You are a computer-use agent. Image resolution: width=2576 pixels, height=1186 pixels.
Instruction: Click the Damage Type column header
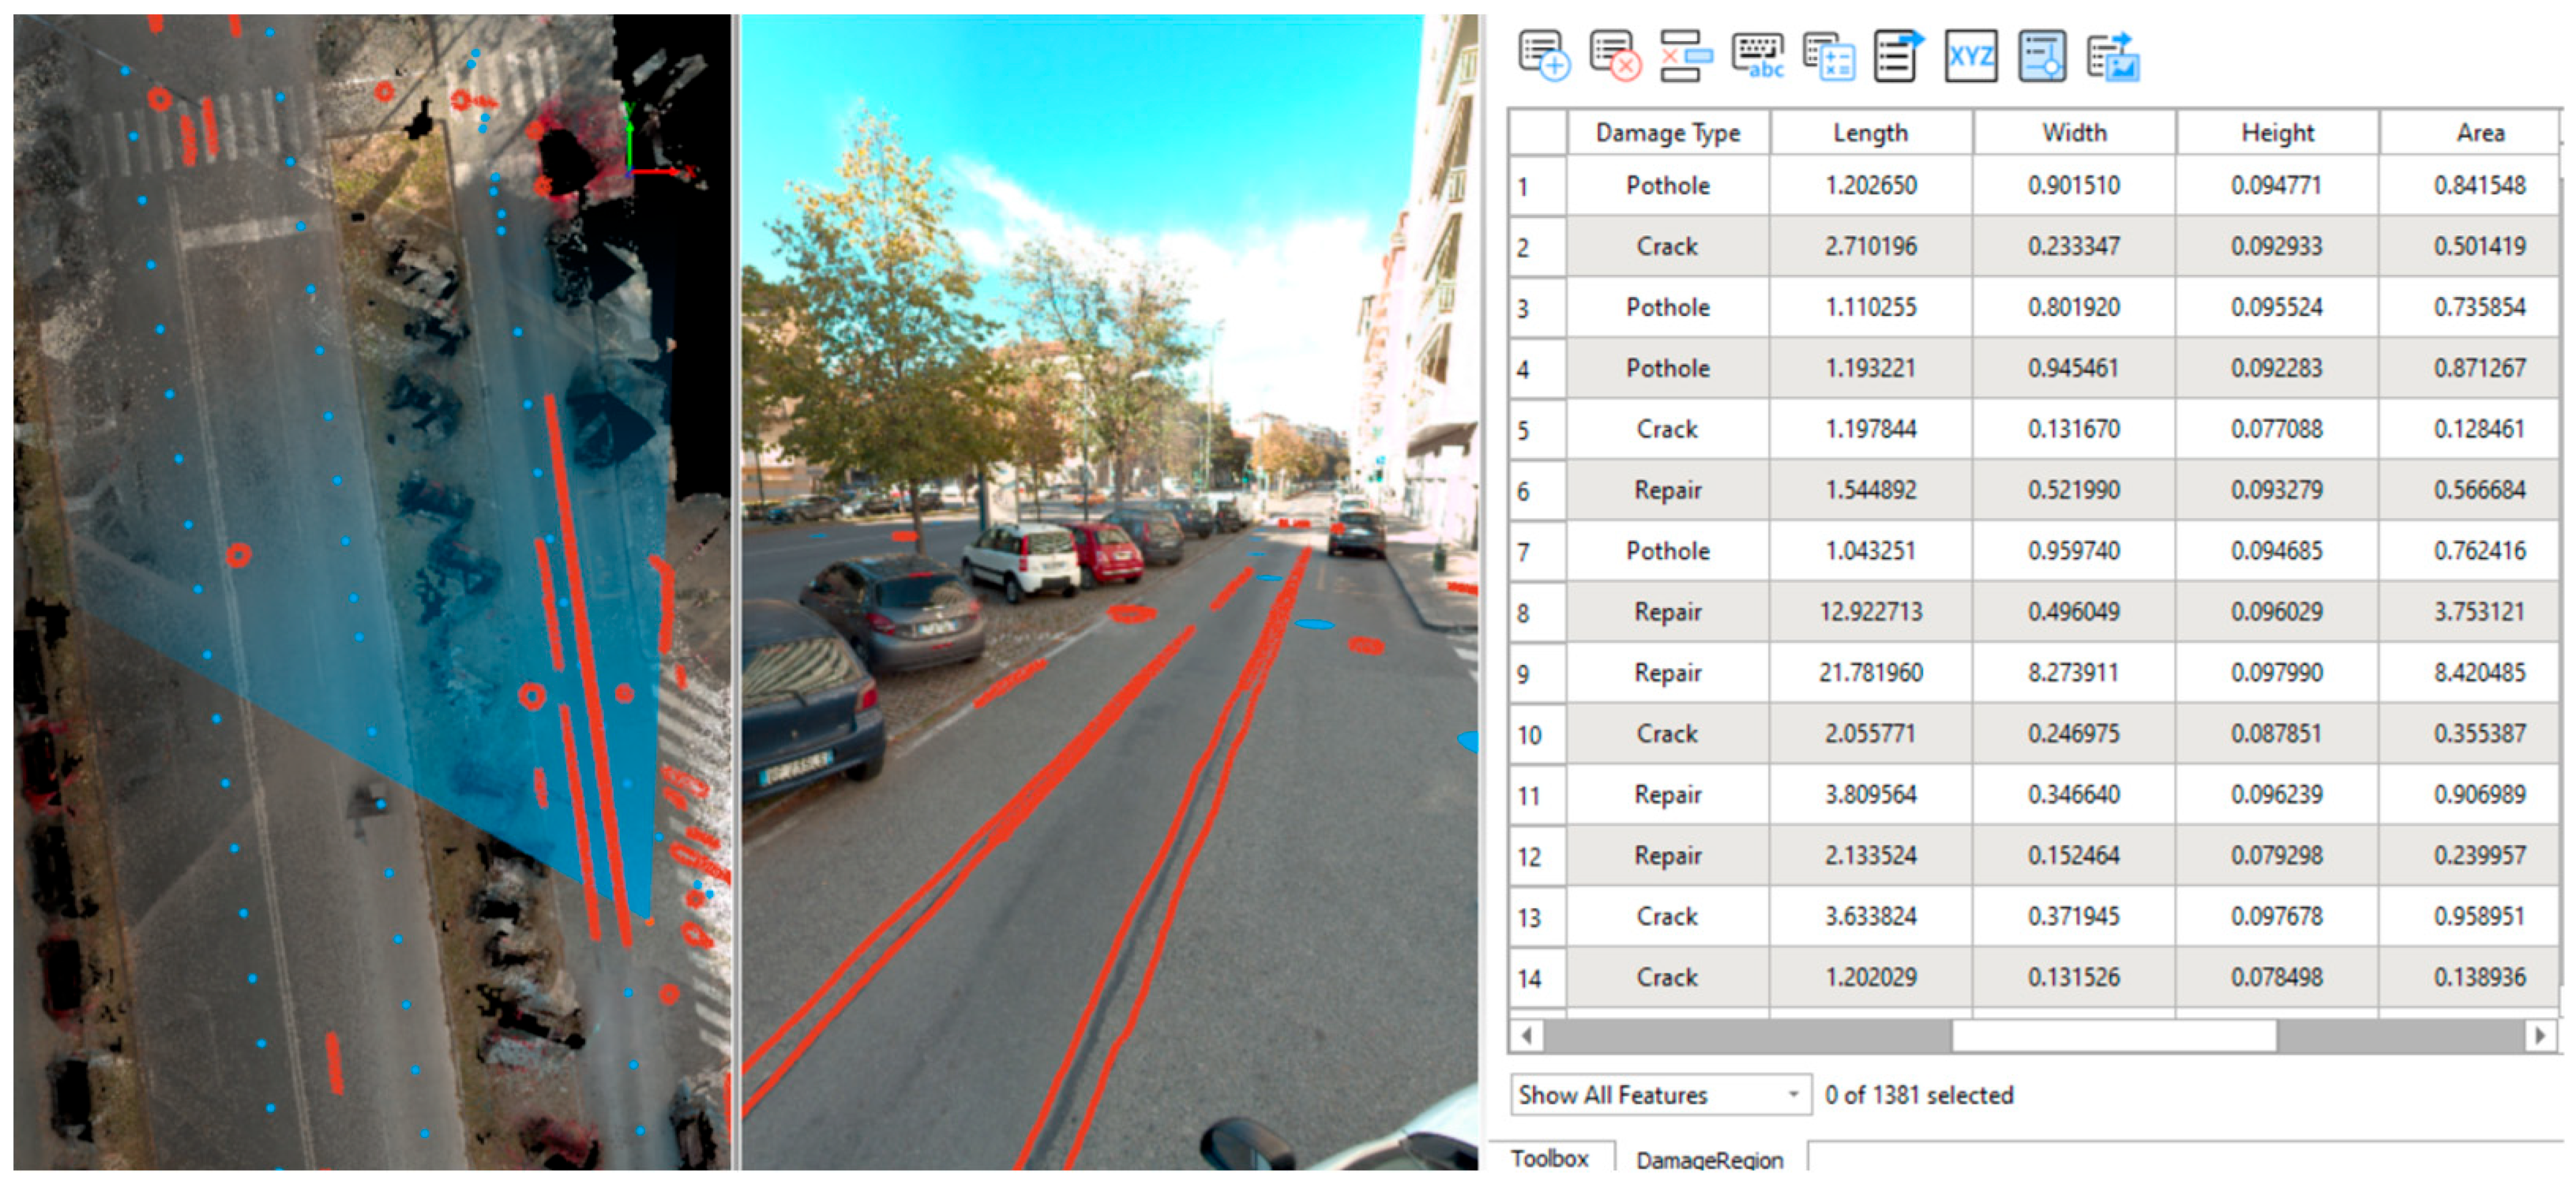tap(1667, 133)
